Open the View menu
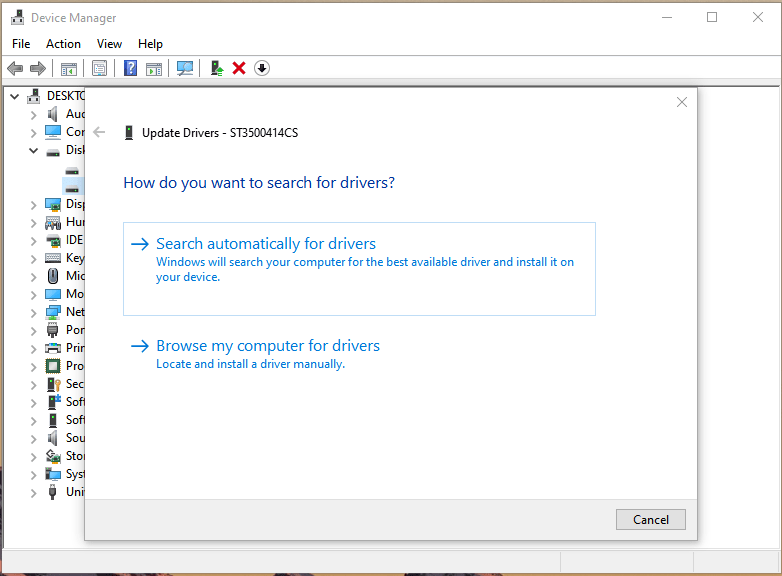This screenshot has width=782, height=576. 109,44
